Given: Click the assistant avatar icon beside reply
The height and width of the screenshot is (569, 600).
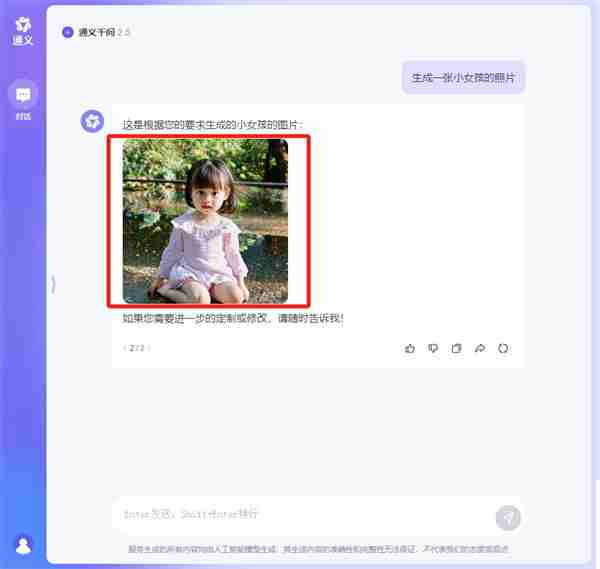Looking at the screenshot, I should coord(92,121).
